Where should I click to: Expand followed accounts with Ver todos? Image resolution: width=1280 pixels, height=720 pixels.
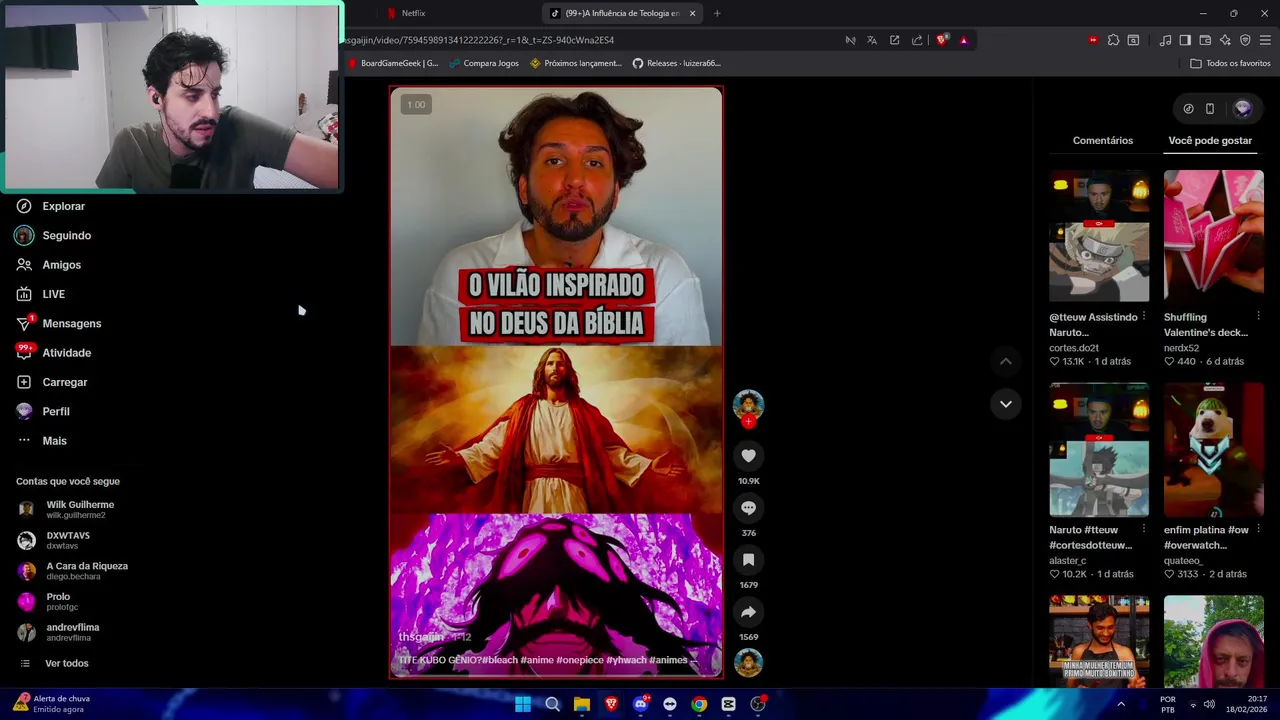[x=54, y=663]
